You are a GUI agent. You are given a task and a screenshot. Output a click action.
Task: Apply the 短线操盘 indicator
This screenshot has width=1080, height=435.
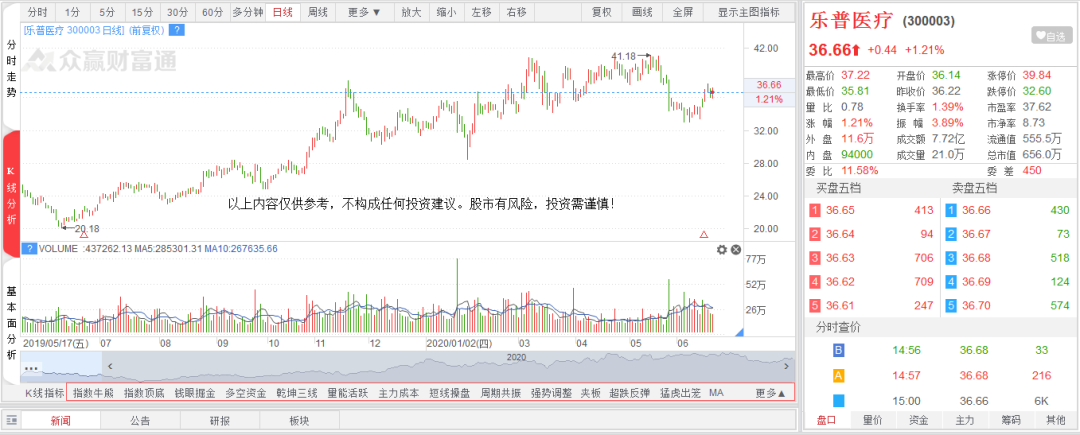tap(450, 393)
